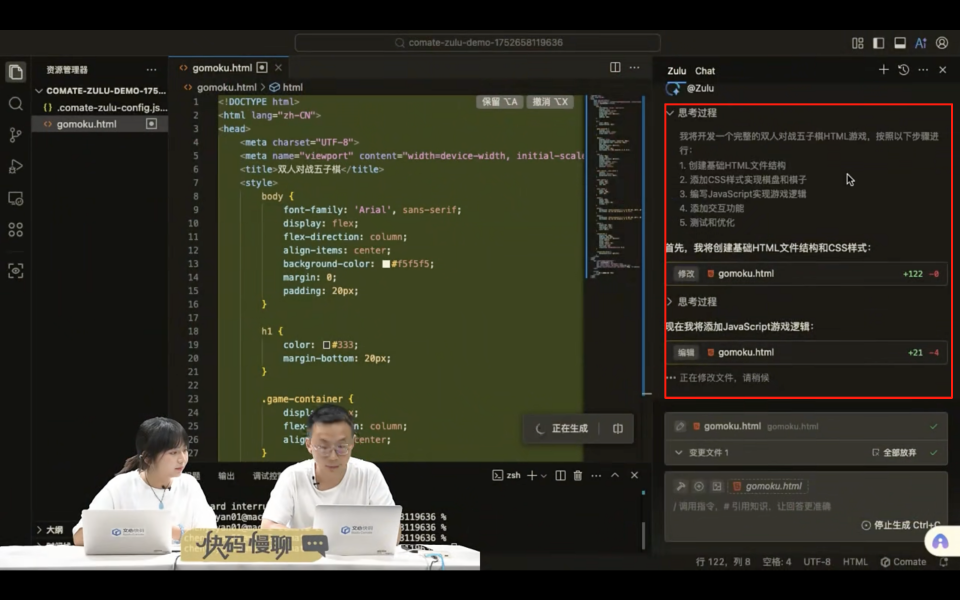Image resolution: width=960 pixels, height=600 pixels.
Task: Click the comate-zulu-demo command center search bar
Action: [478, 43]
